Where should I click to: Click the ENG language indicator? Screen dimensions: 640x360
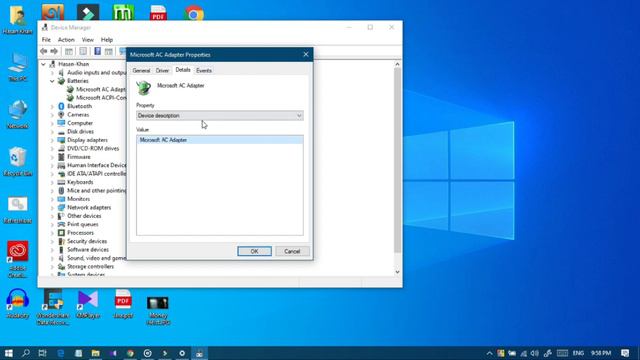coord(578,353)
